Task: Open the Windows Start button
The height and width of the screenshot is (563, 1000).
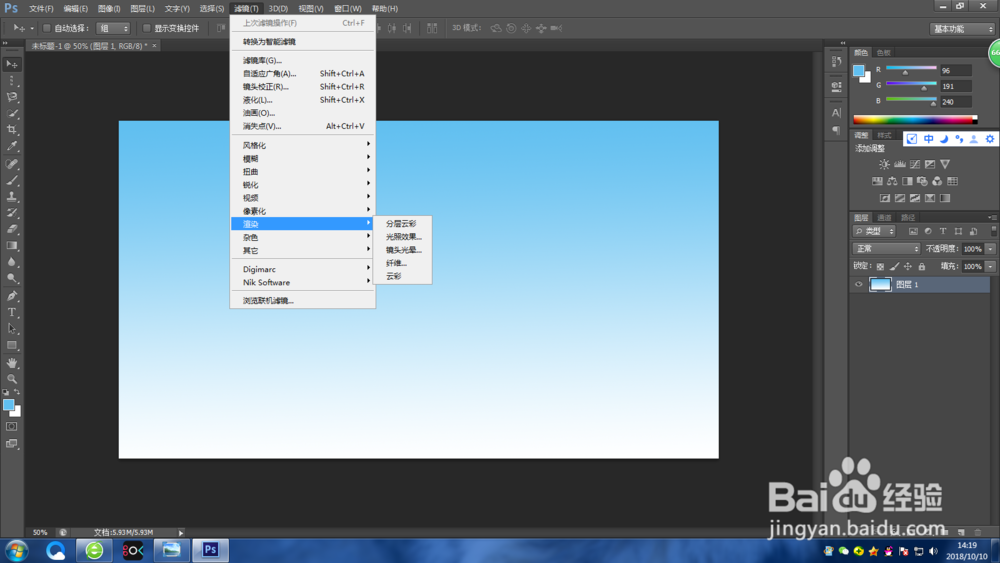Action: point(16,550)
